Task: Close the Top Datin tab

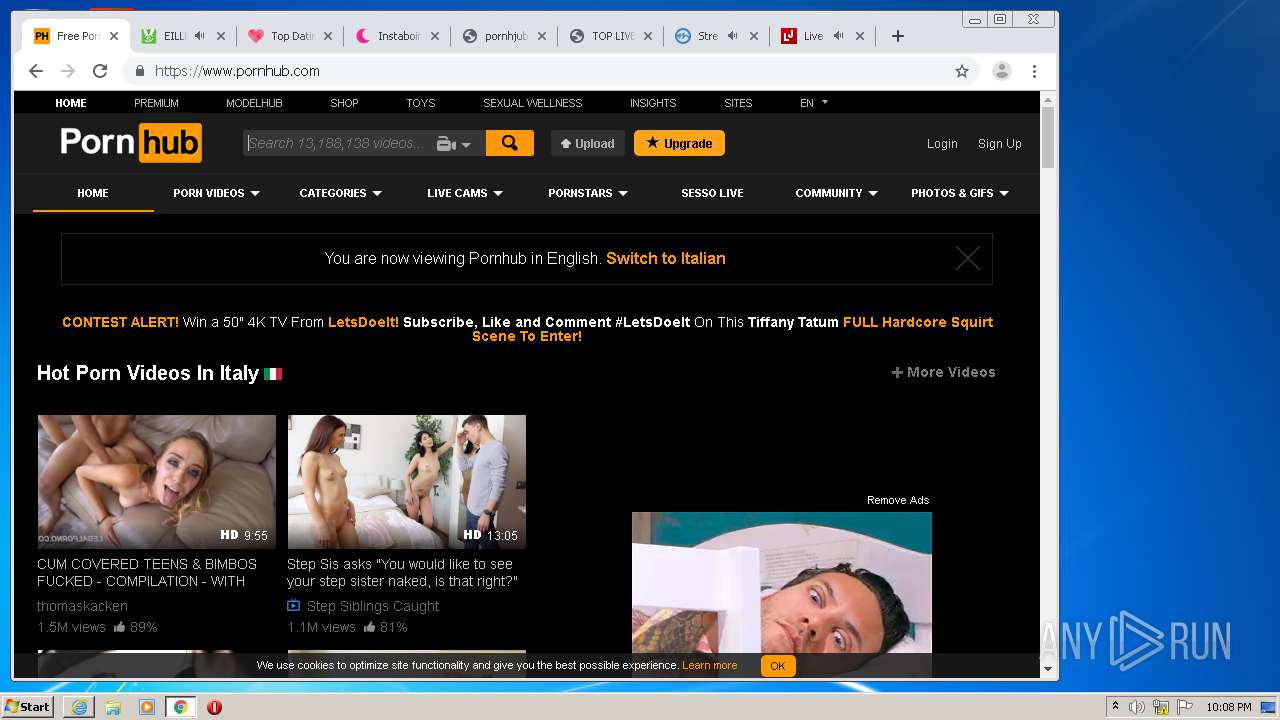Action: tap(328, 36)
